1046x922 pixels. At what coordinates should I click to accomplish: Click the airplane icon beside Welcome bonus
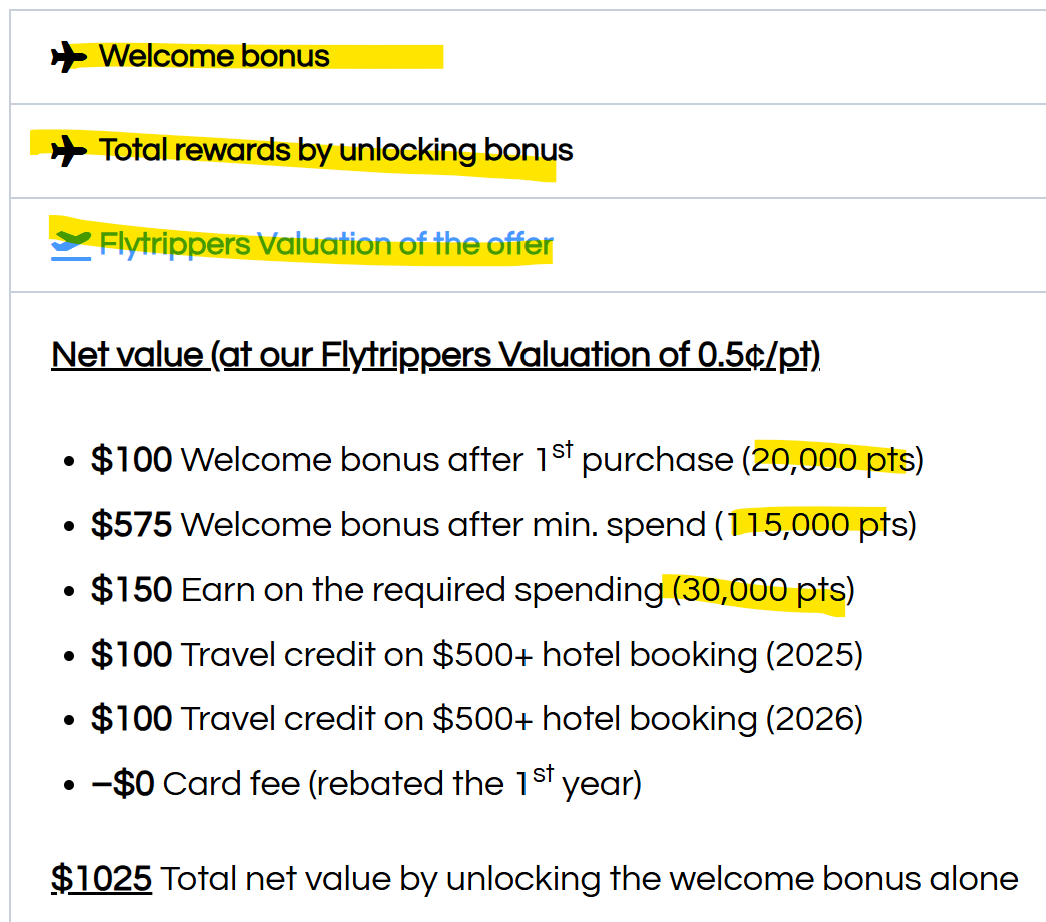(x=69, y=57)
